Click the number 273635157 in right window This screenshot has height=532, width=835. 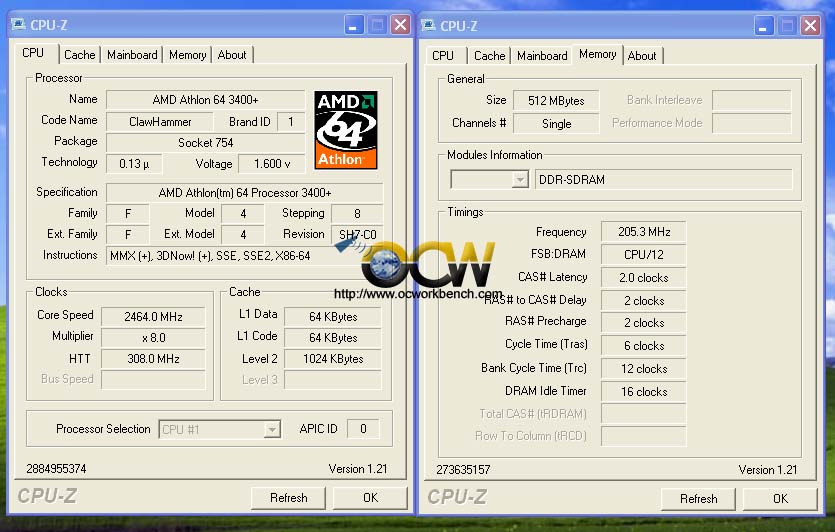click(x=463, y=470)
